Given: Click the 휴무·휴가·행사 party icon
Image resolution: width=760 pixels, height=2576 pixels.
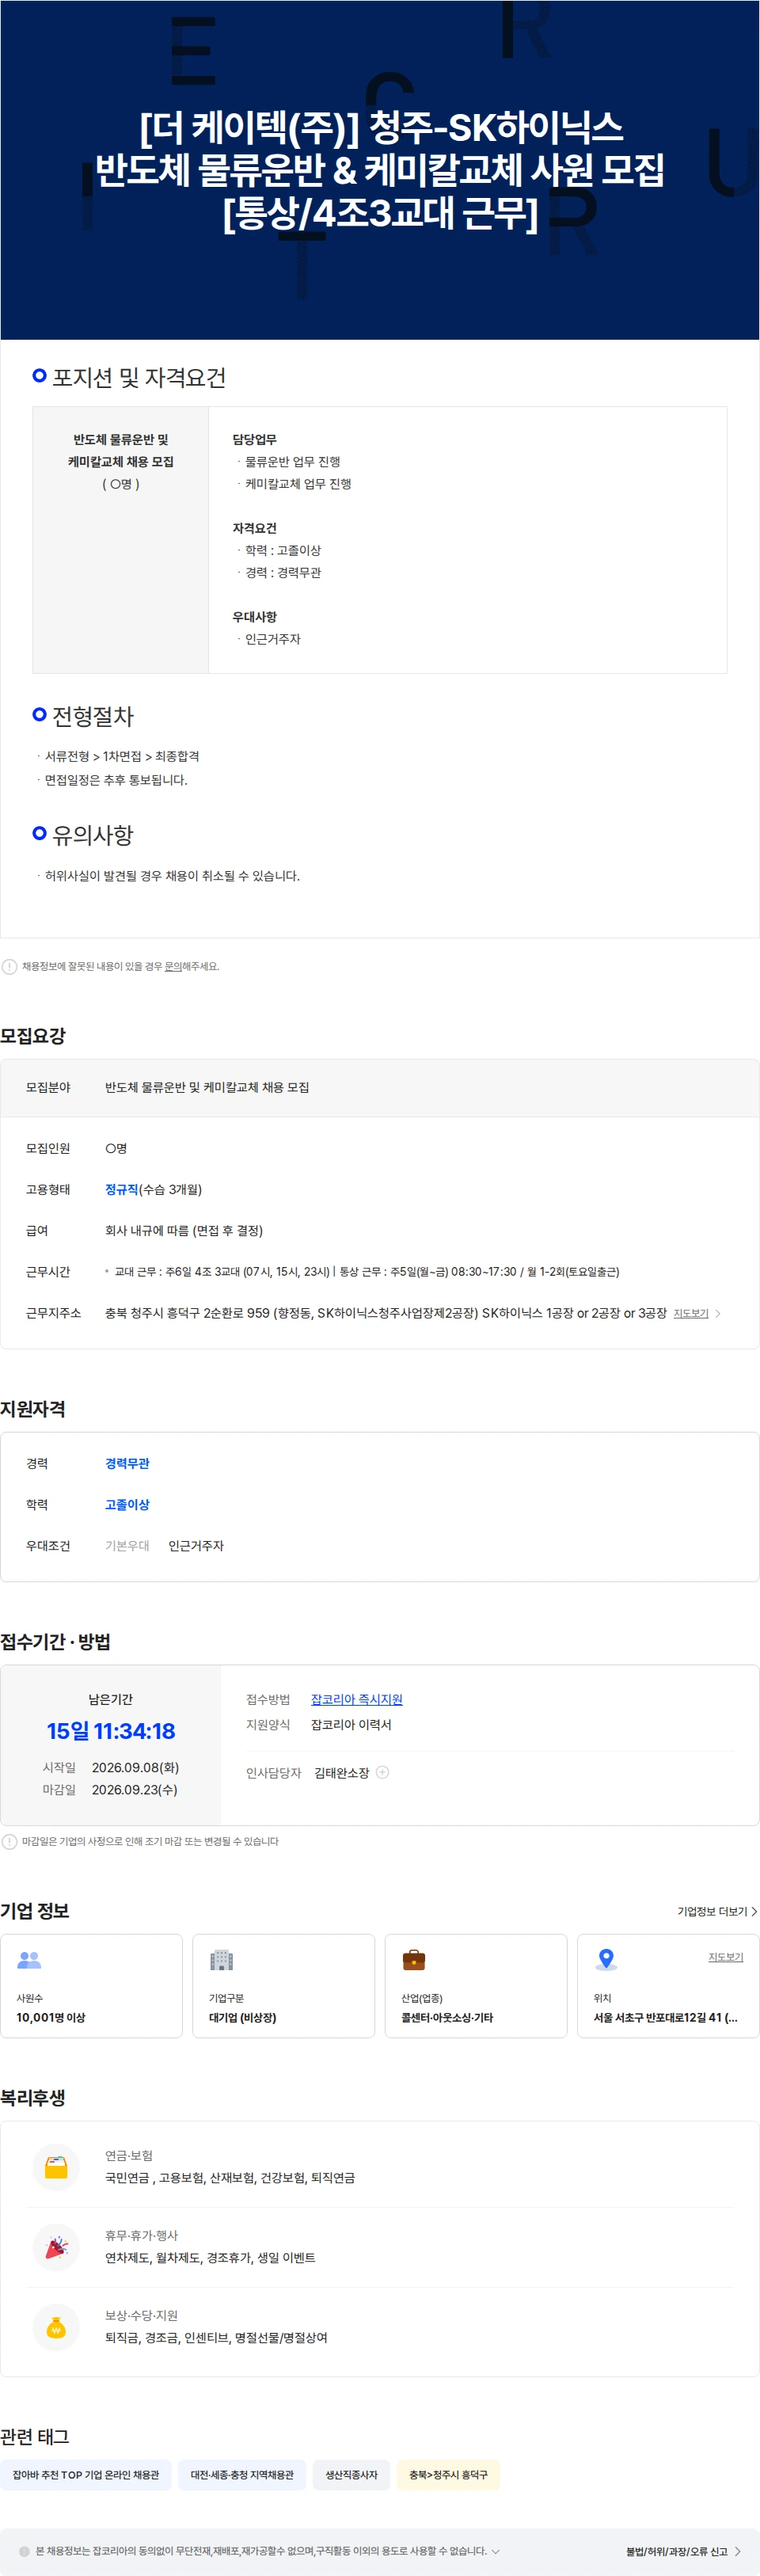Looking at the screenshot, I should pyautogui.click(x=56, y=2247).
